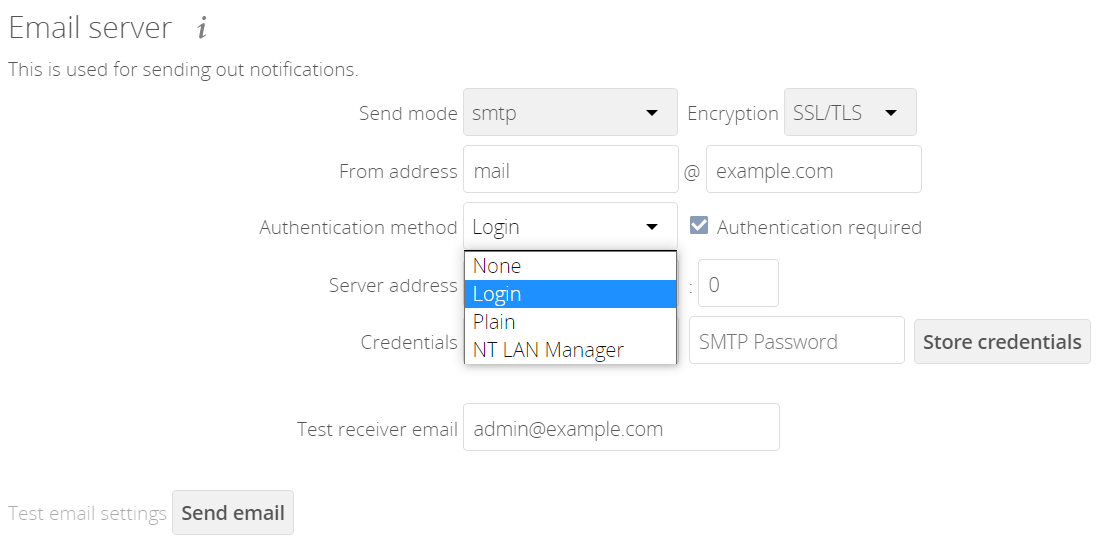Focus the From address name field
Screen dimensions: 1102x549
click(570, 170)
